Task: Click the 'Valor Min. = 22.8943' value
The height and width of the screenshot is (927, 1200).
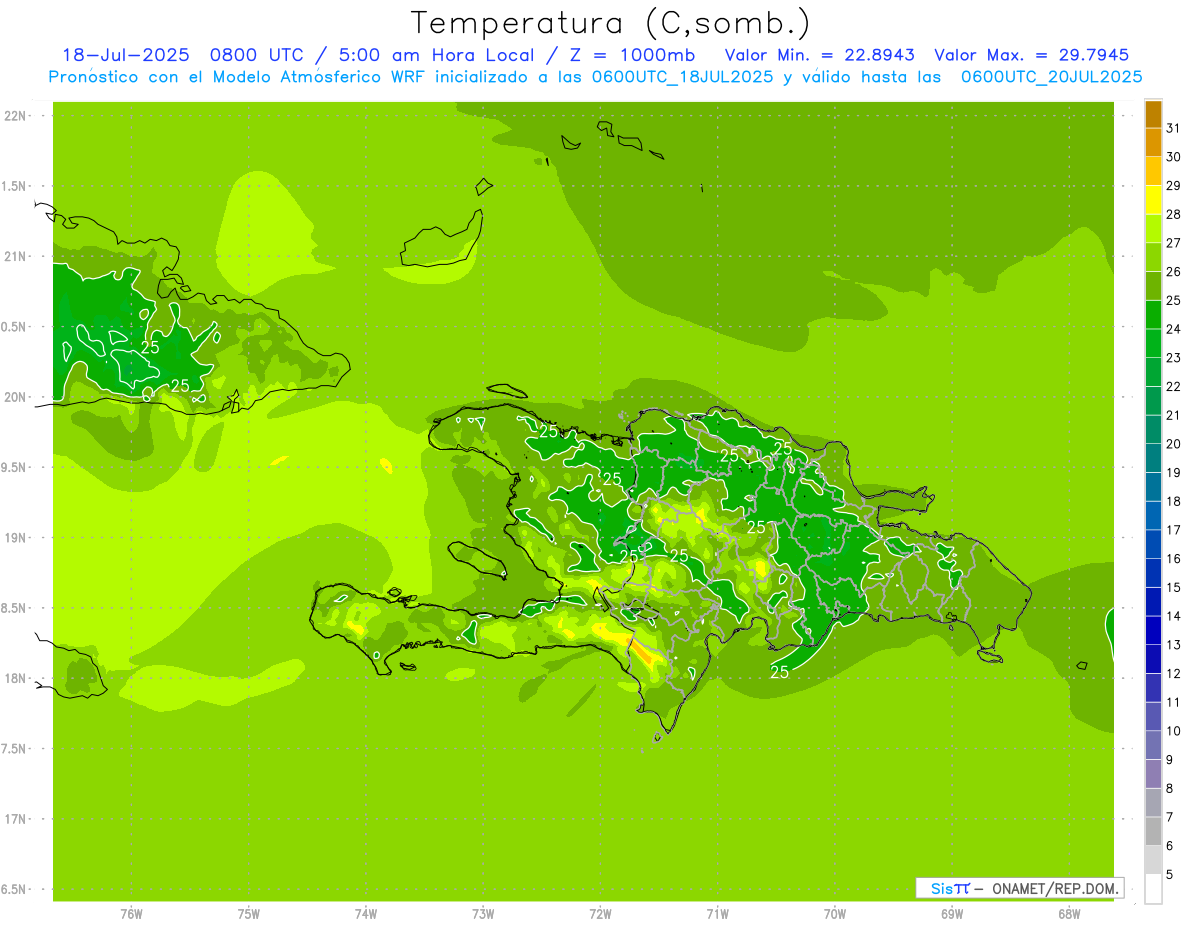Action: click(820, 55)
